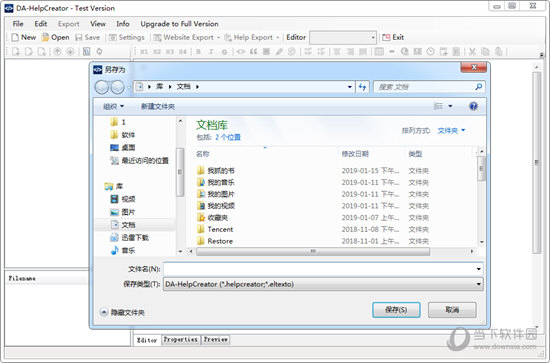Click the search documents field

[429, 87]
